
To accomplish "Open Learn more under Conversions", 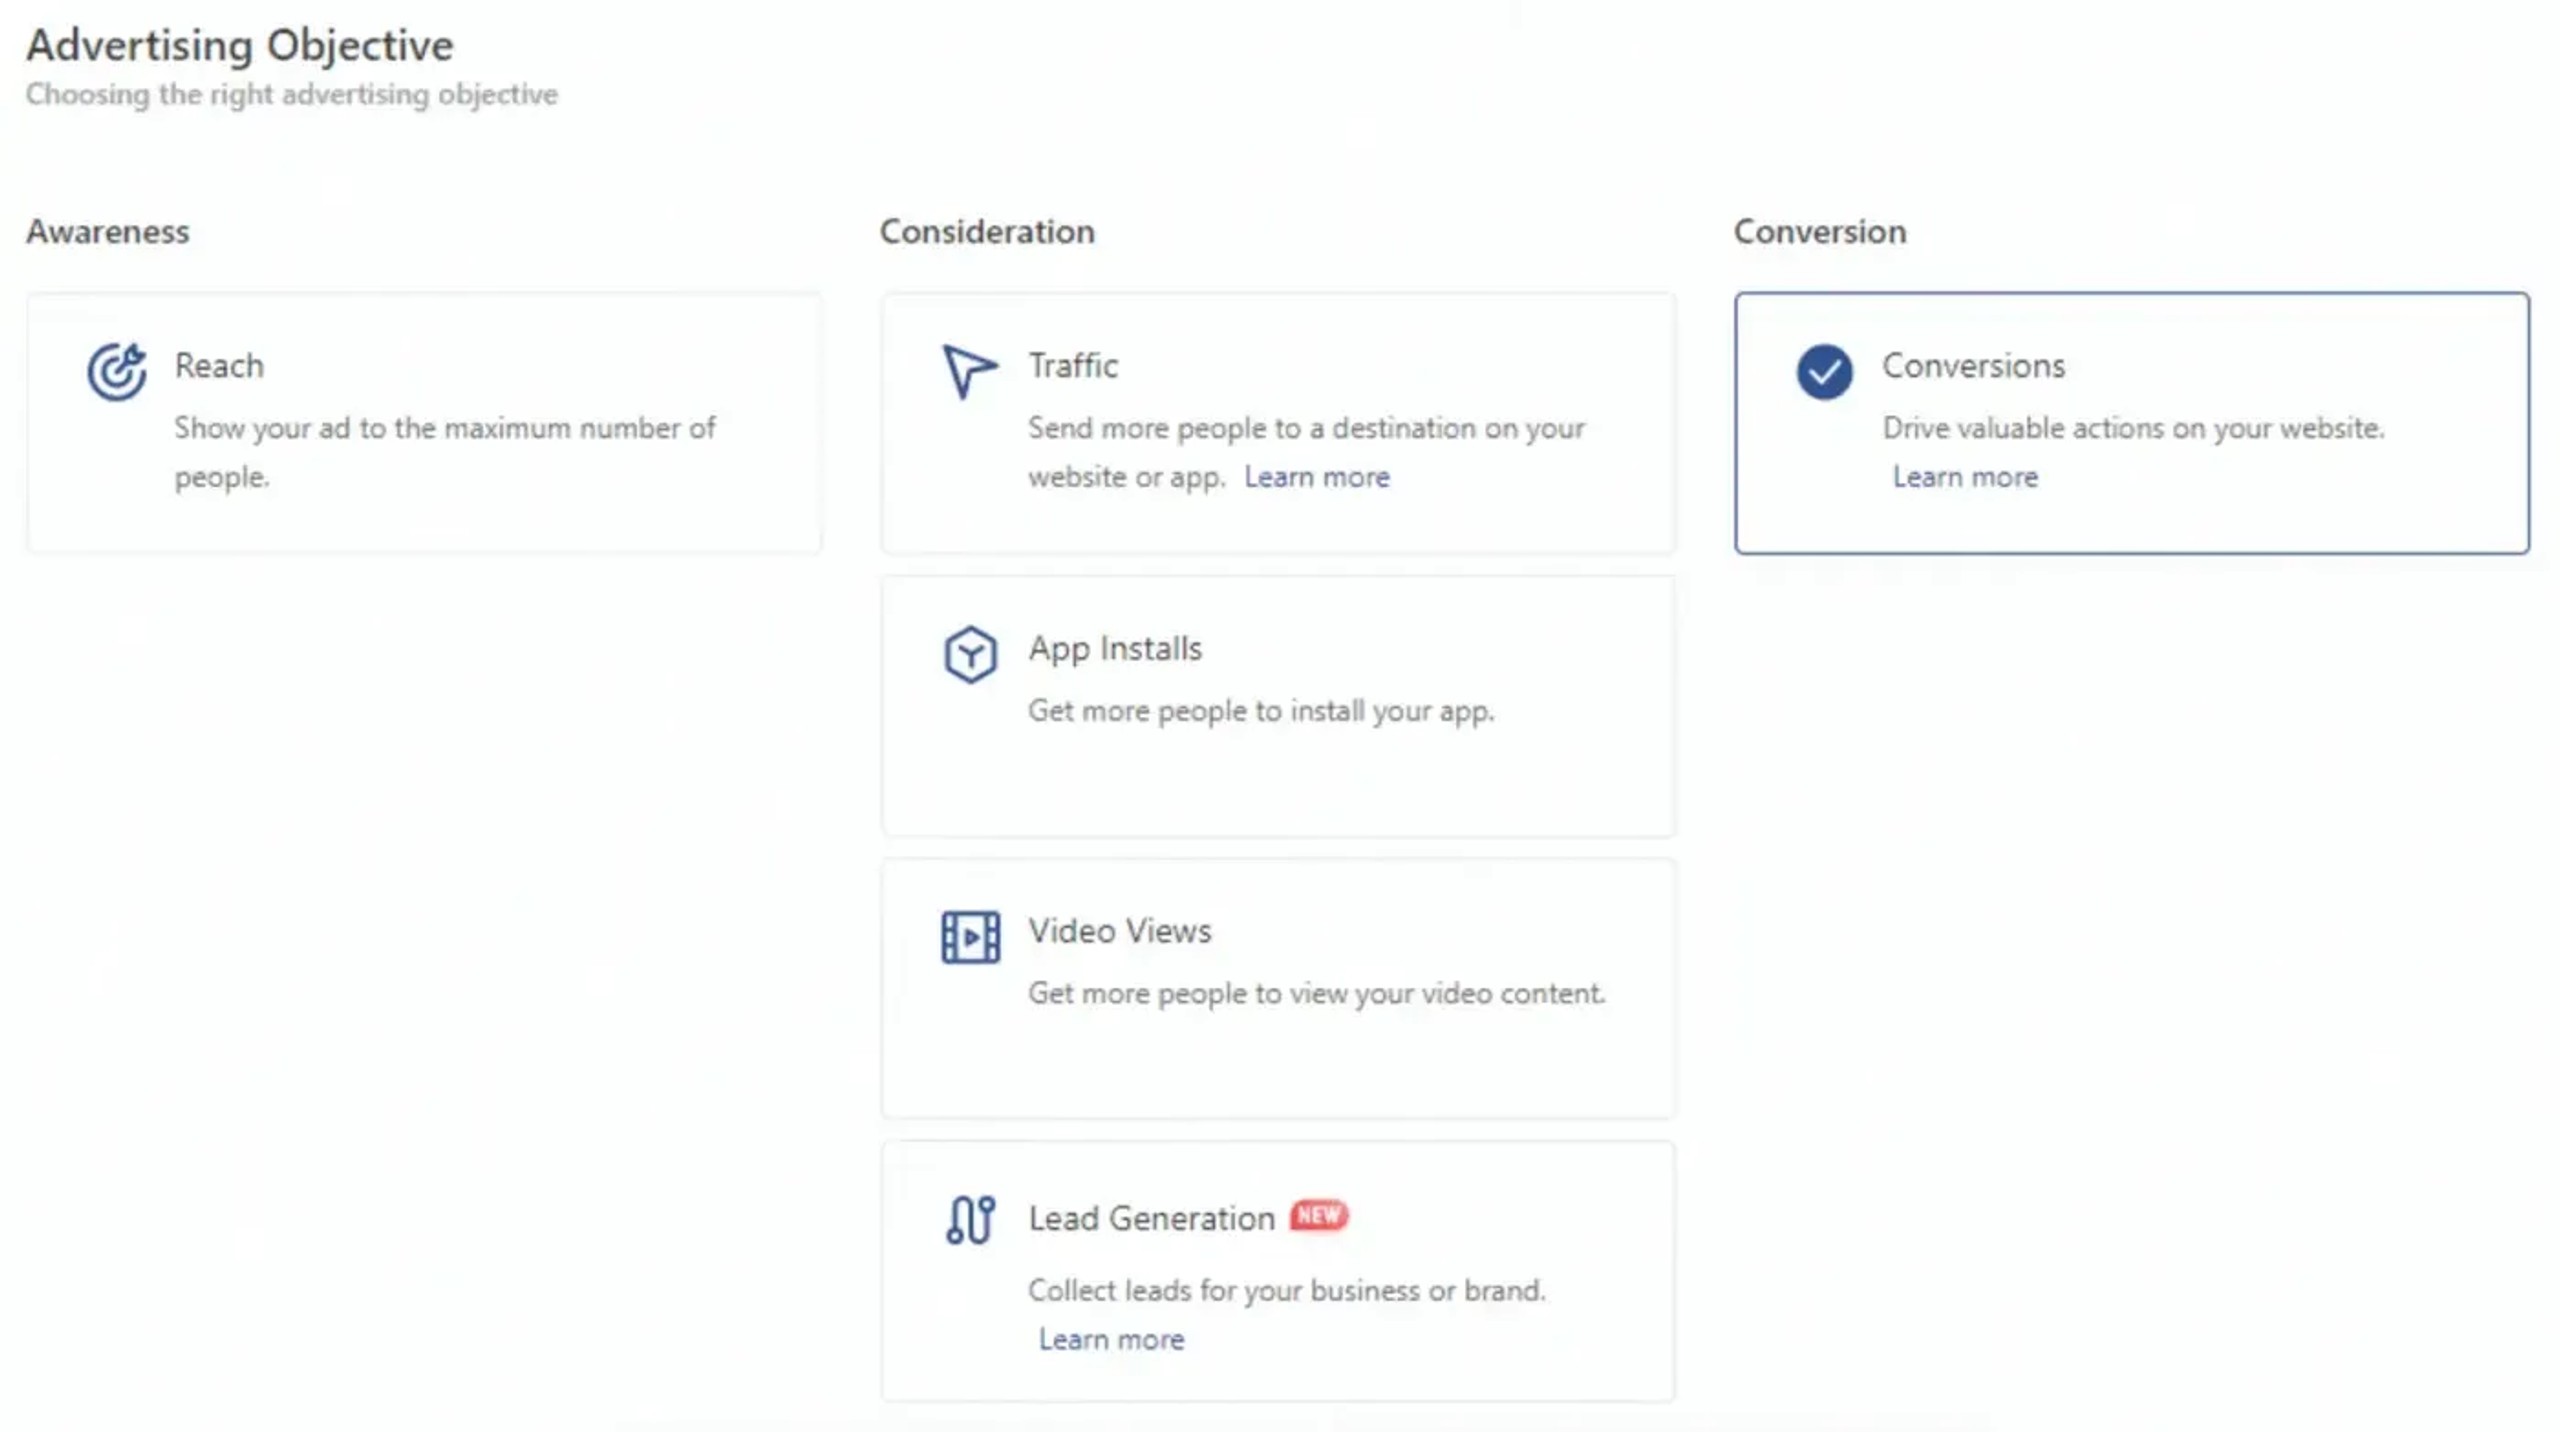I will pos(1964,477).
